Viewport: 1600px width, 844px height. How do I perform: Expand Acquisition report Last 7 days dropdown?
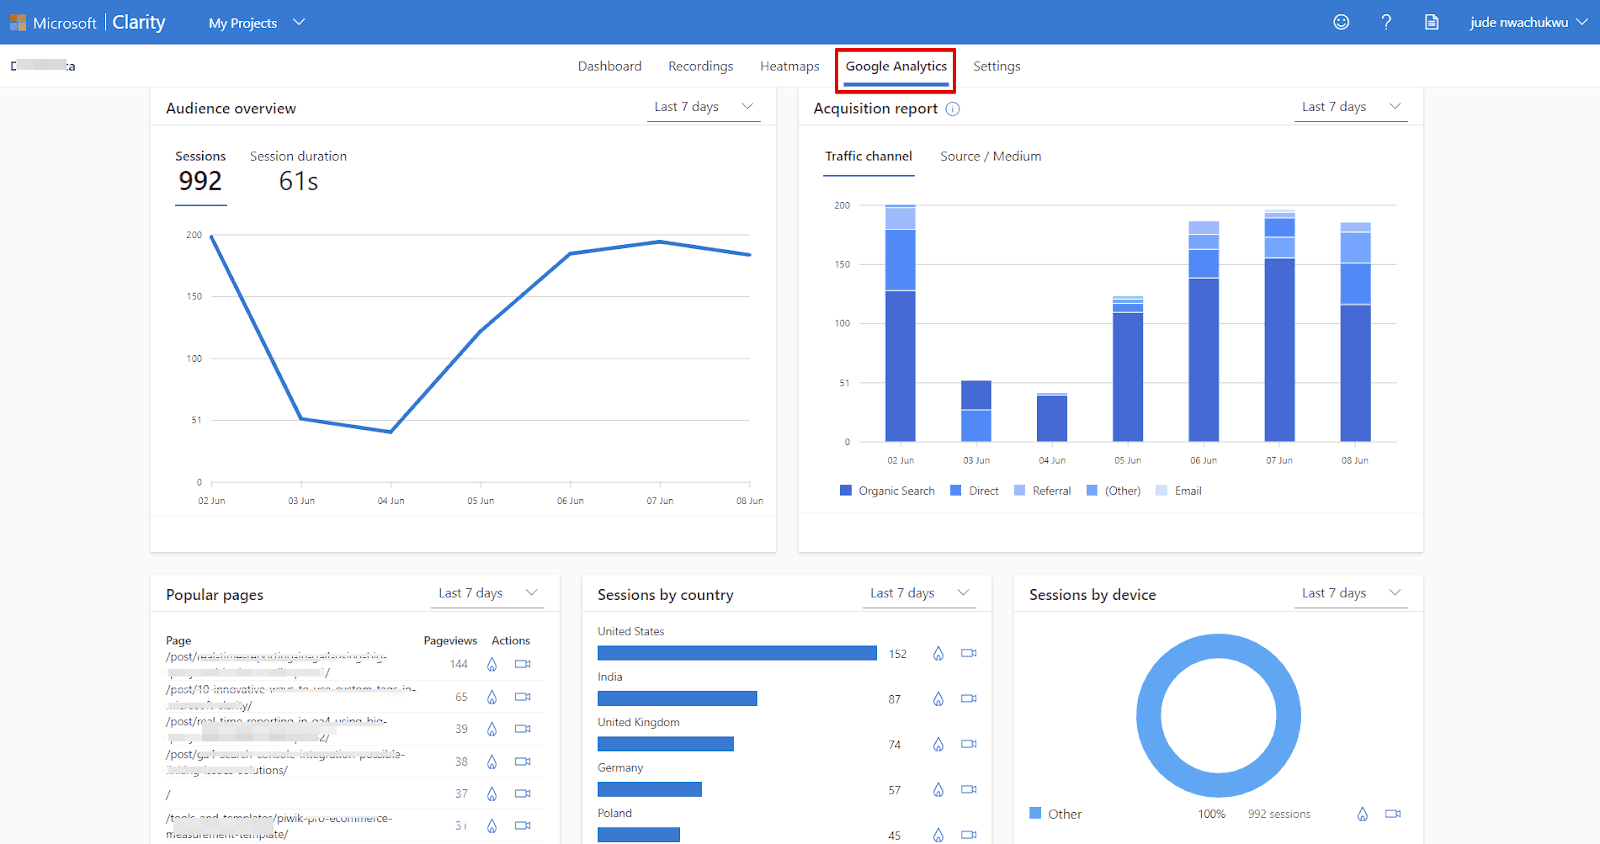click(x=1351, y=107)
